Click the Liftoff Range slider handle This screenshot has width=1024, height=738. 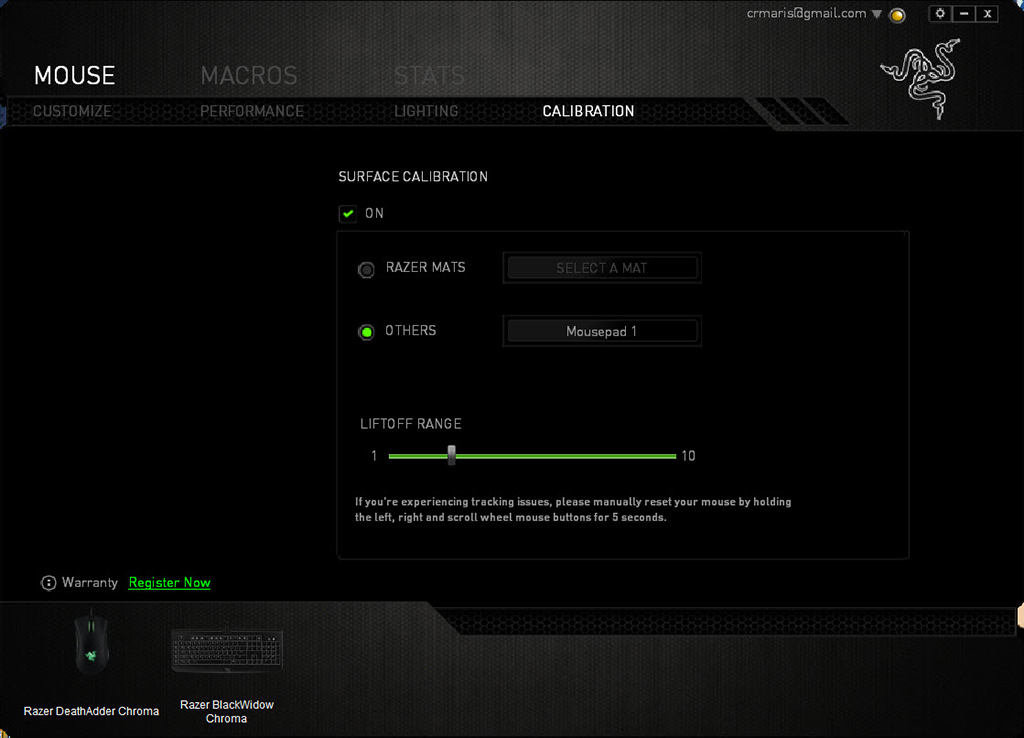[451, 455]
